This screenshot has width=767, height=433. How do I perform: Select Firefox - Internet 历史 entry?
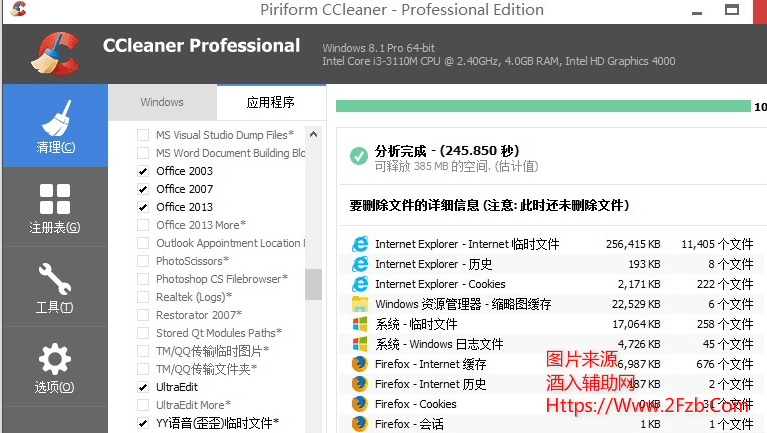click(x=553, y=384)
